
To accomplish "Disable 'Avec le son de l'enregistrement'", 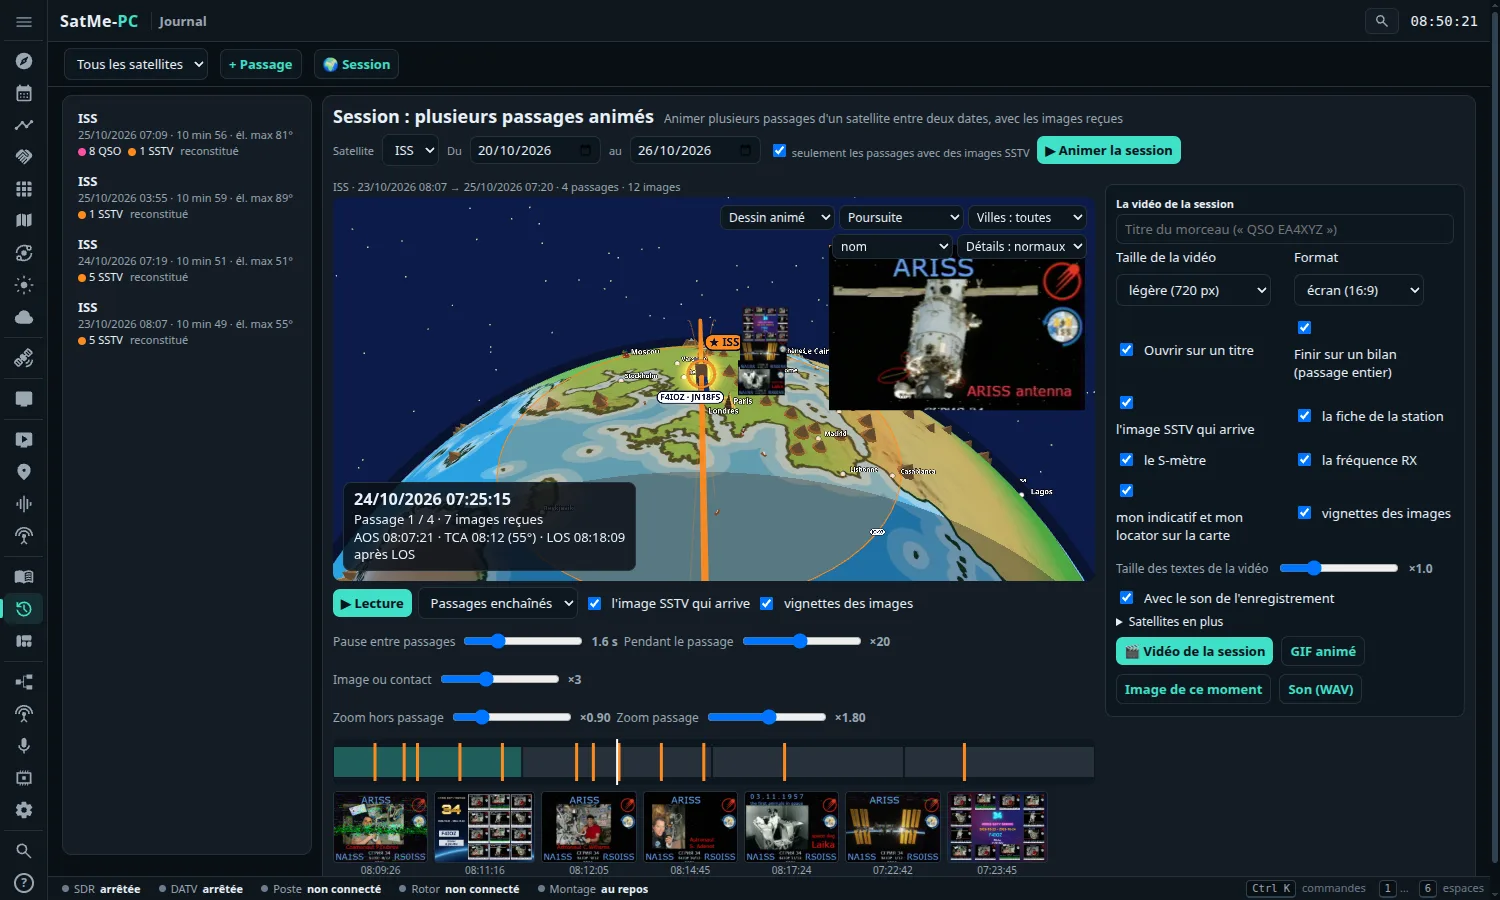I will (1126, 598).
